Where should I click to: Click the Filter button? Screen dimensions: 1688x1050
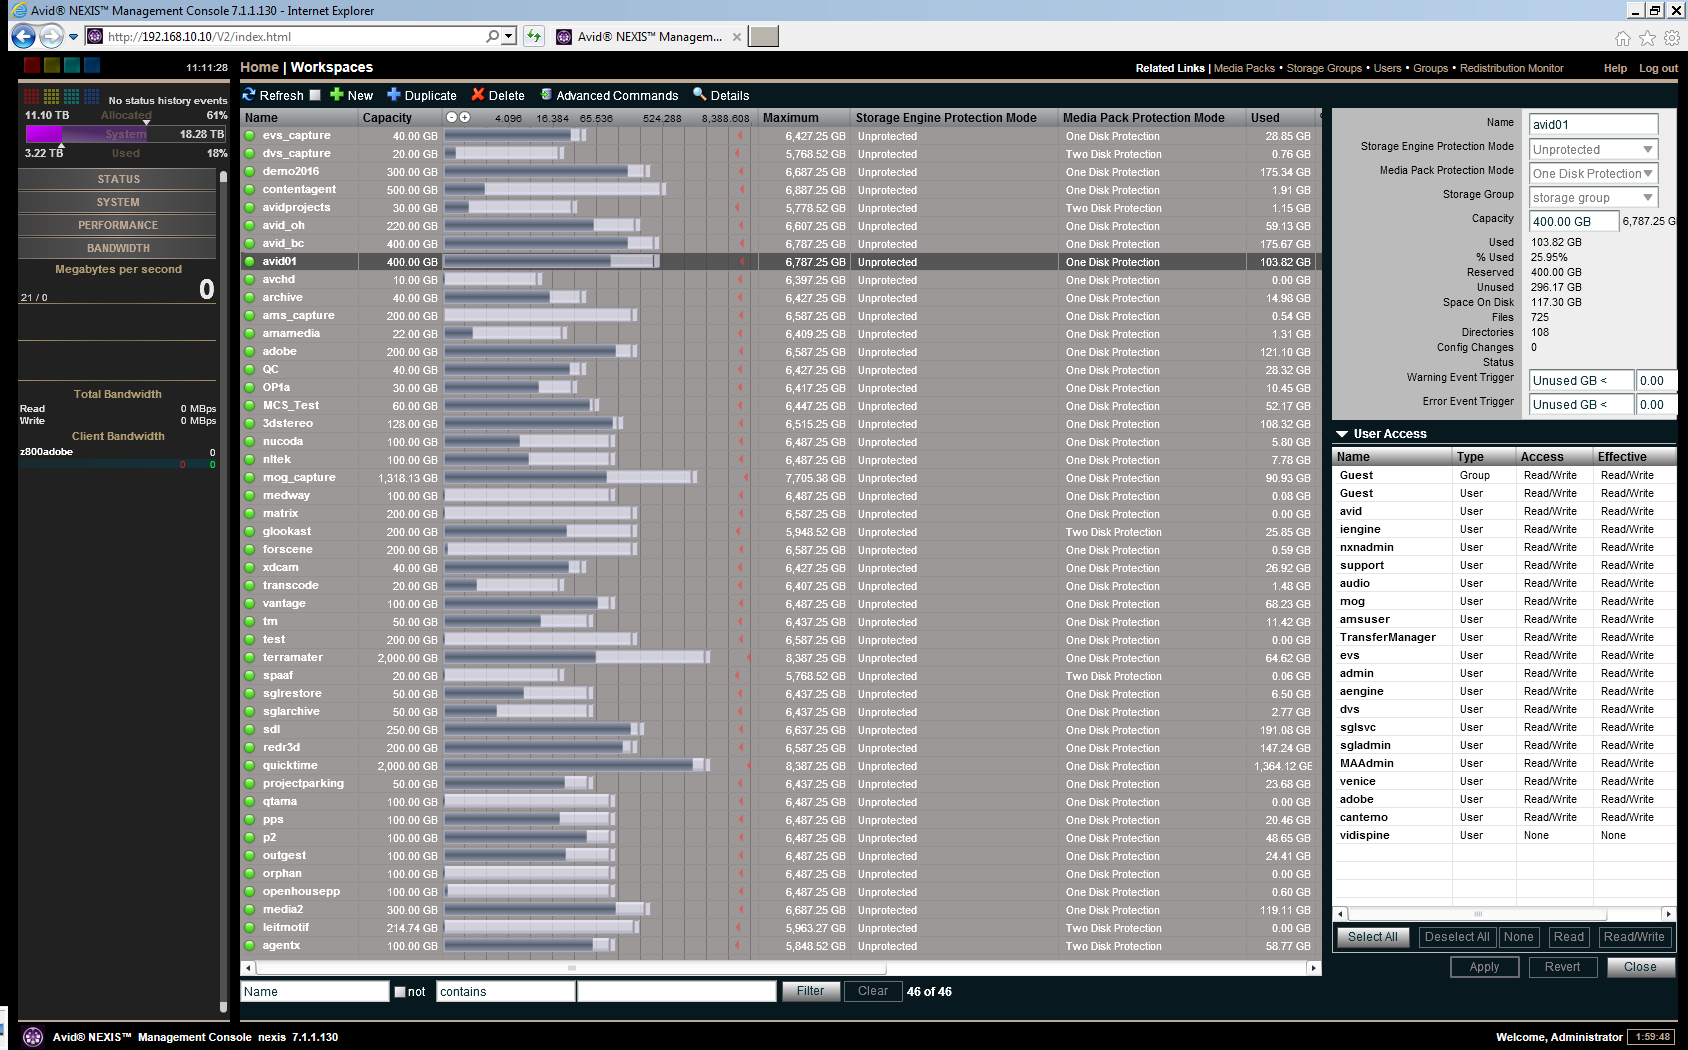click(810, 991)
